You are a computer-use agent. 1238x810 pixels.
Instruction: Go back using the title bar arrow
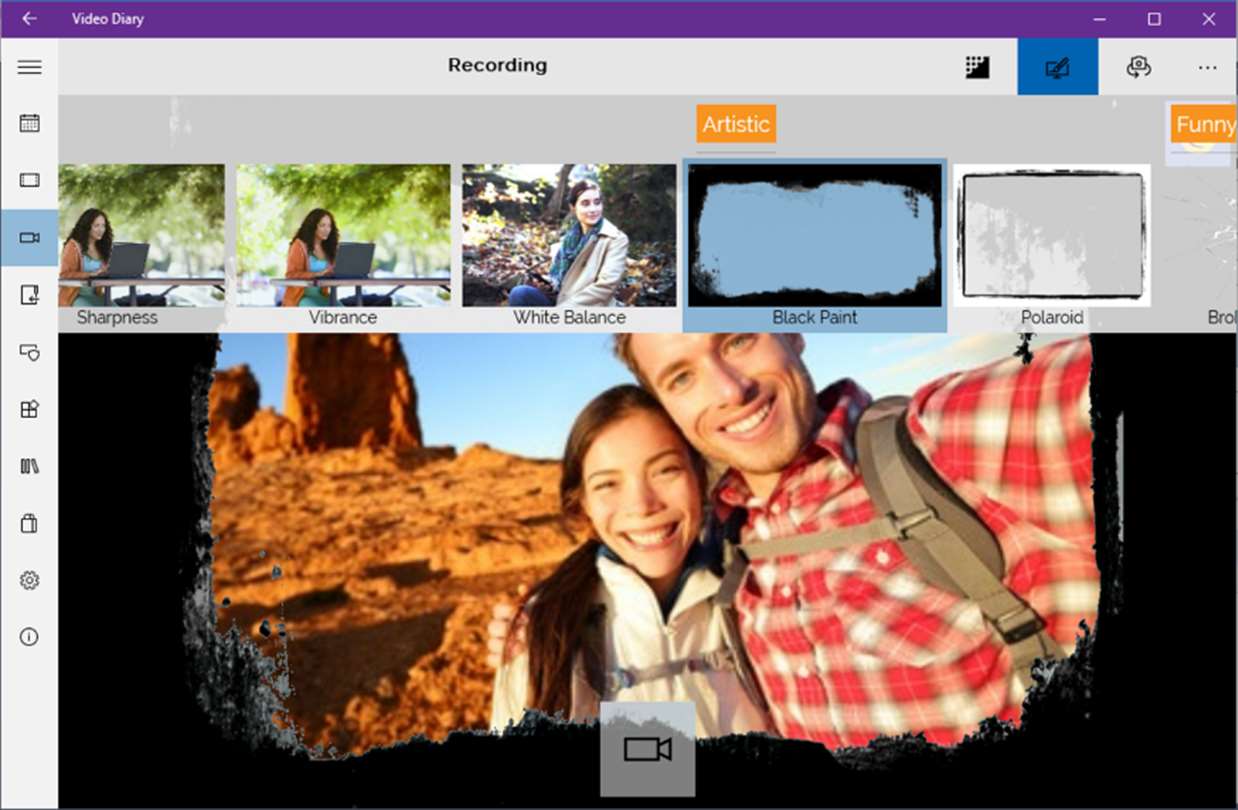[x=29, y=19]
